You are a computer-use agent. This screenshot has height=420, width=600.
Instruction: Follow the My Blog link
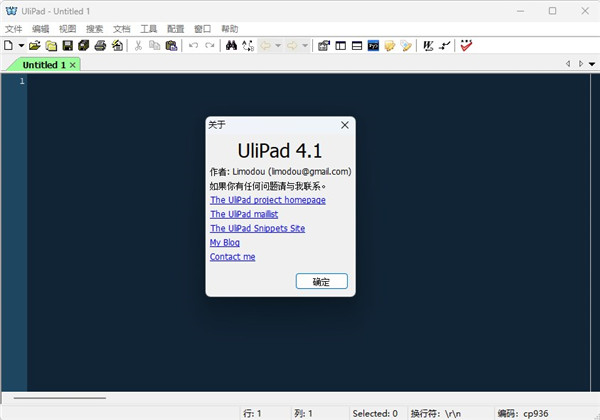224,242
